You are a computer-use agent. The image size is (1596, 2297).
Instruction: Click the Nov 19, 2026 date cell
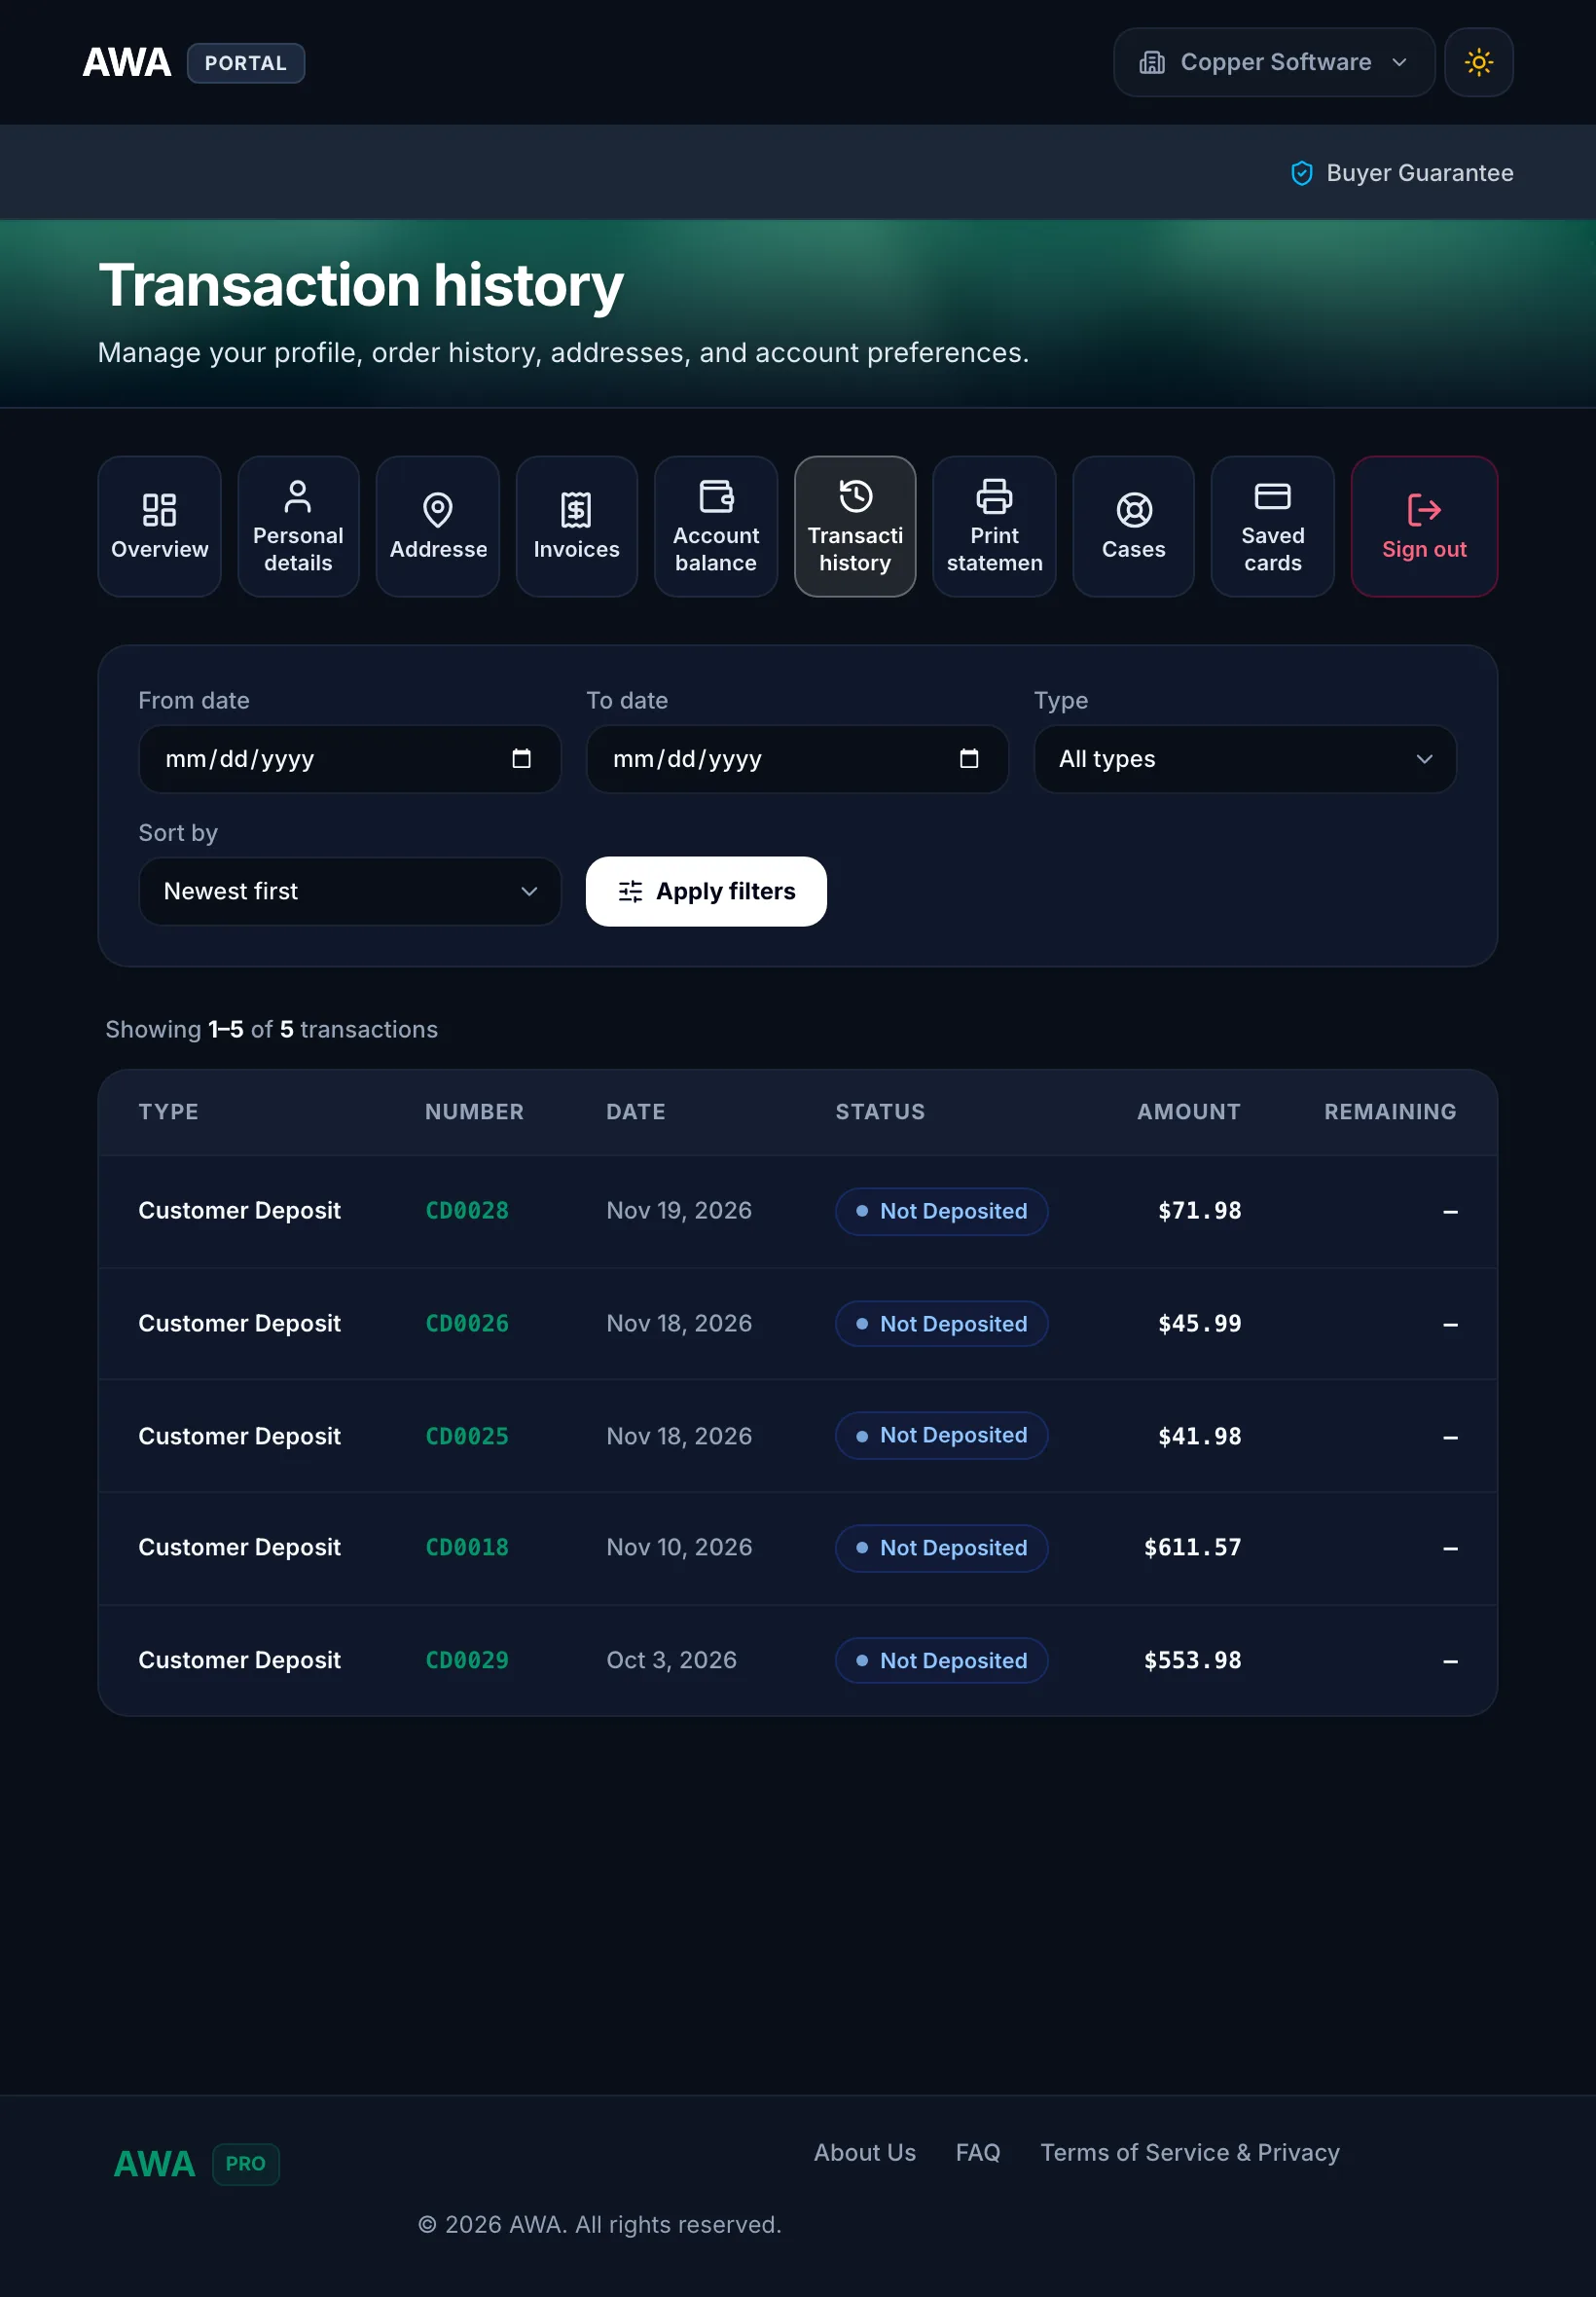coord(679,1210)
